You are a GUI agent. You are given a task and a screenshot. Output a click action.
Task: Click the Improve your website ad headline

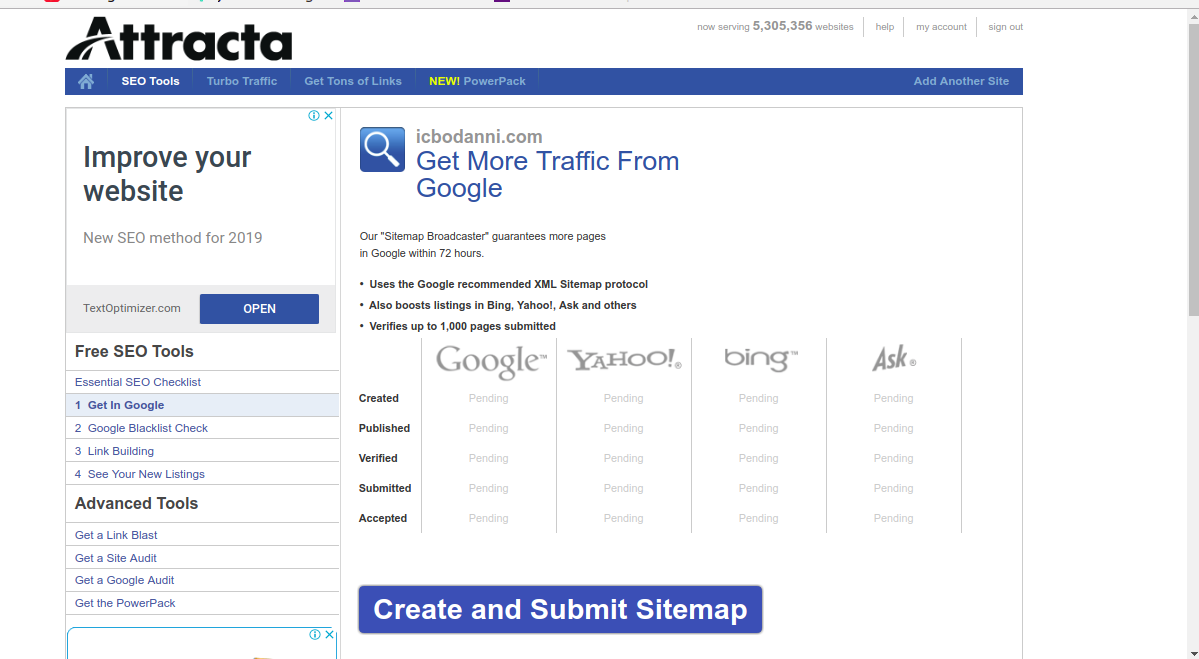167,174
